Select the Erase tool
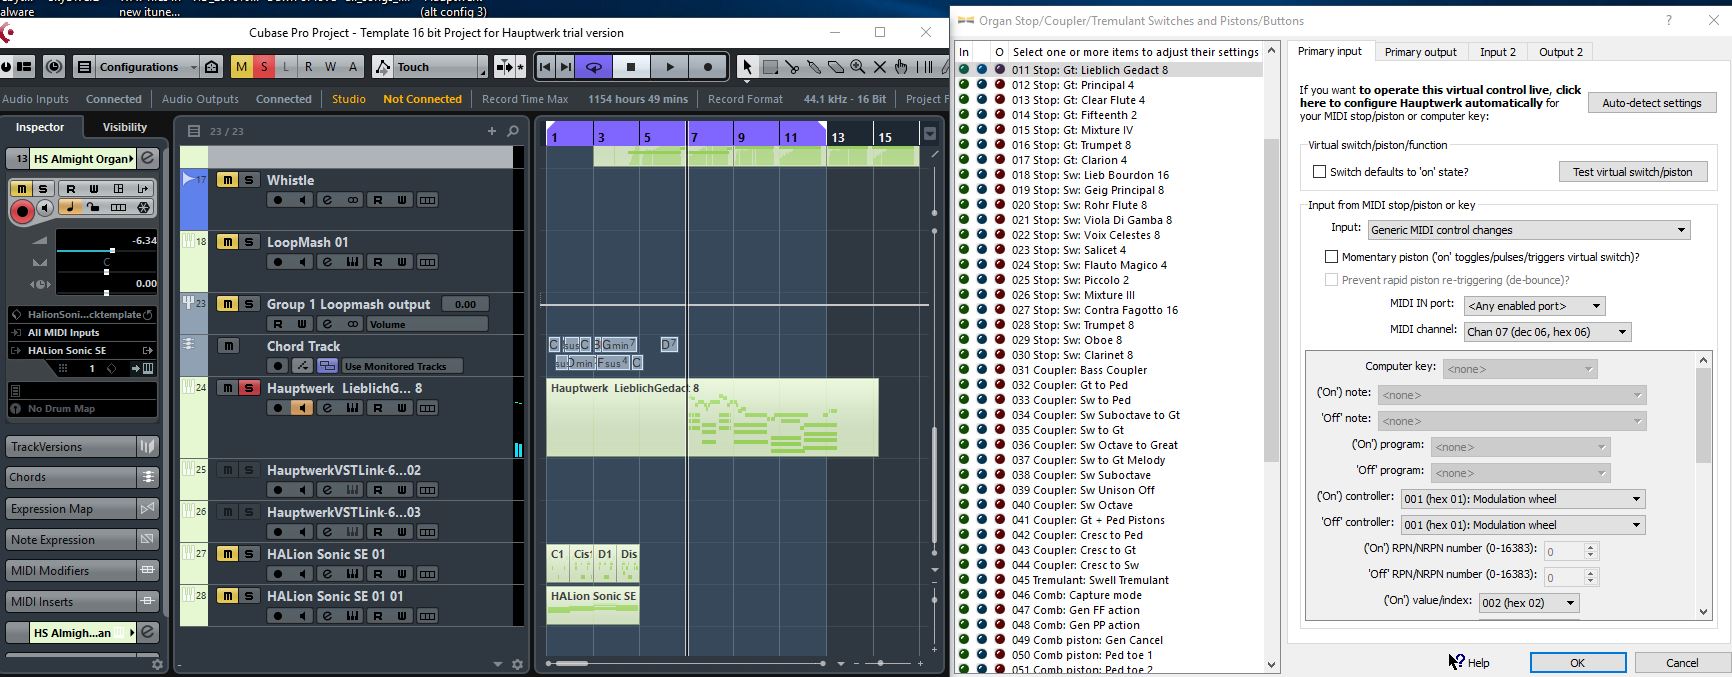 (836, 67)
